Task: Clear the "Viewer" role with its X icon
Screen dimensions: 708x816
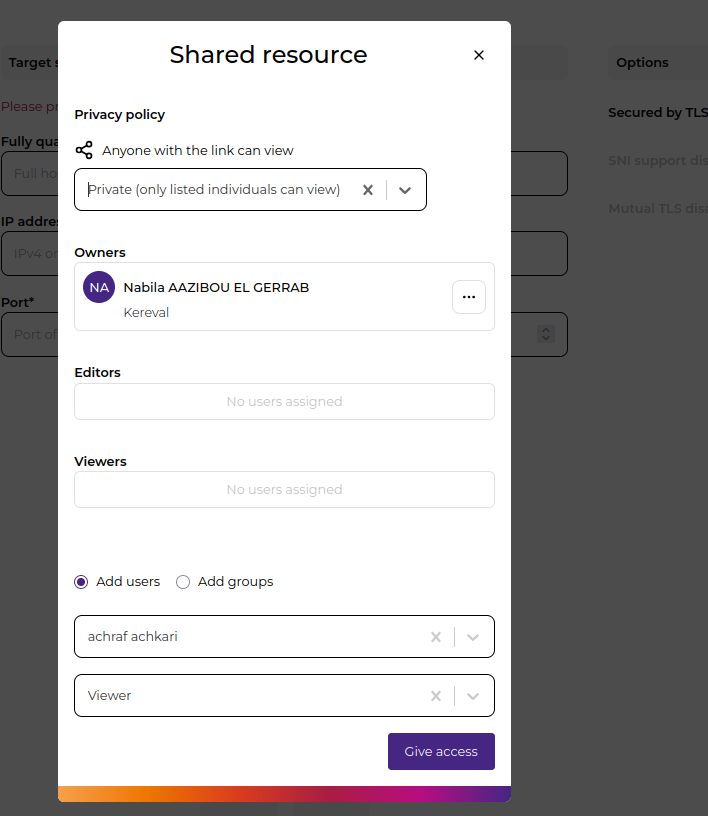Action: click(x=436, y=695)
